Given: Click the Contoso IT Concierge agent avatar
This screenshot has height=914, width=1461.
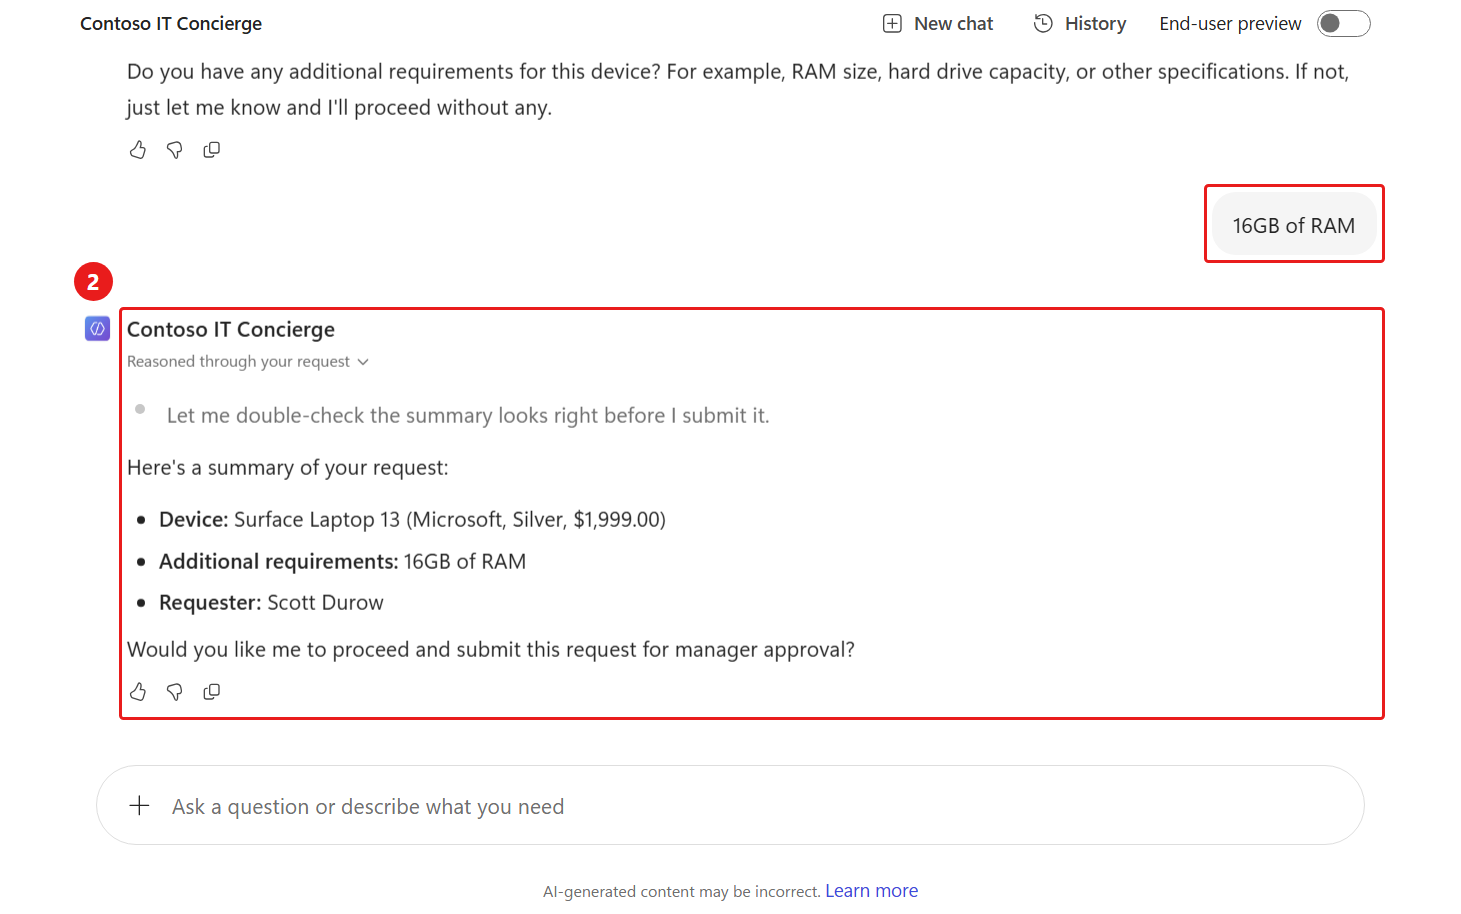Looking at the screenshot, I should tap(97, 328).
